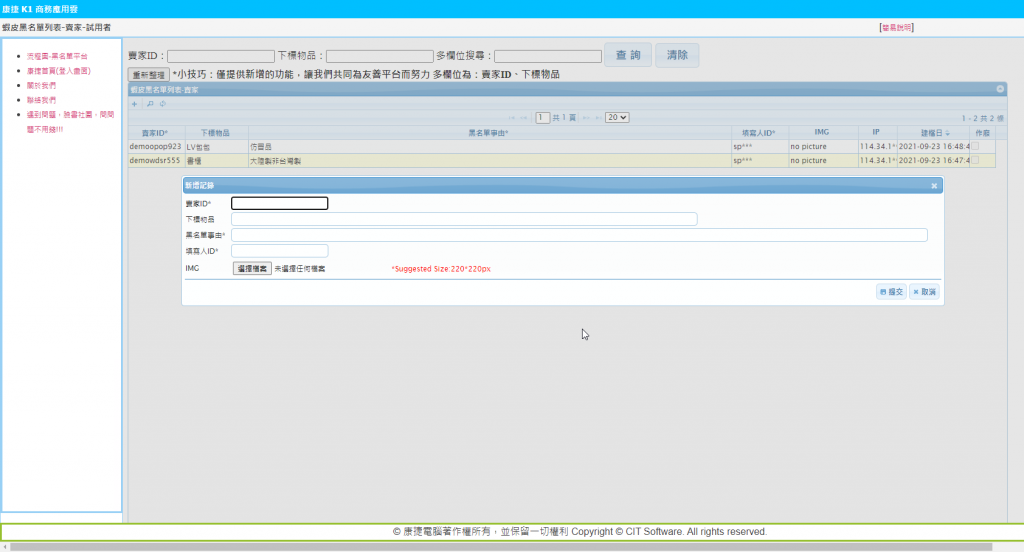Open 聯絡我們 in the left sidebar menu
The width and height of the screenshot is (1024, 552).
[41, 100]
